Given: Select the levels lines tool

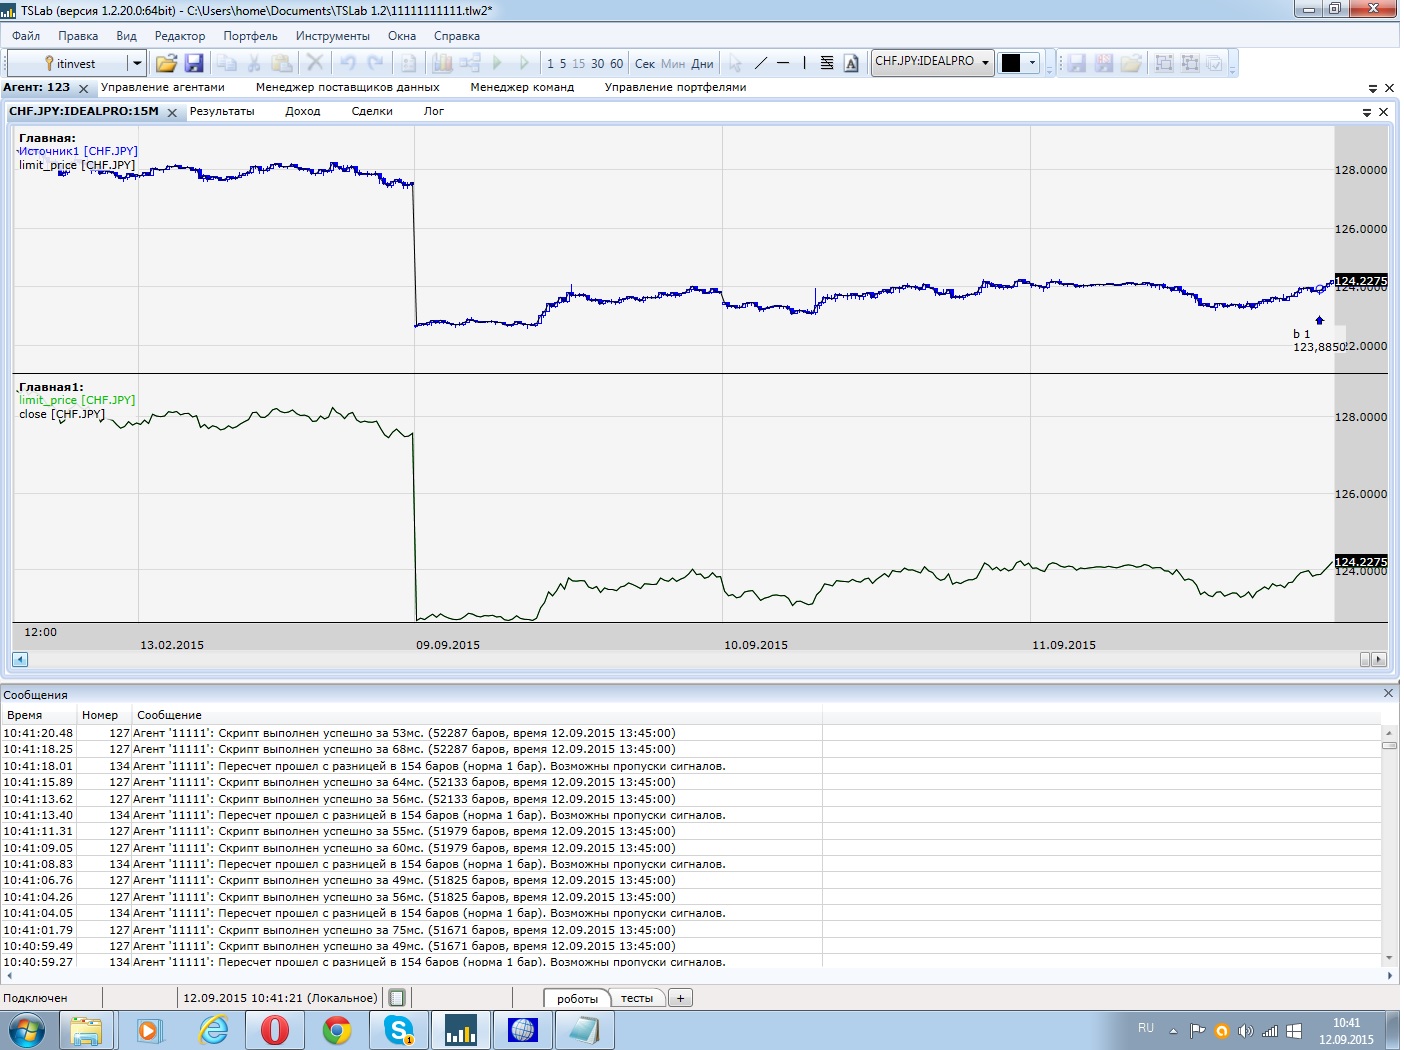Looking at the screenshot, I should [x=827, y=63].
